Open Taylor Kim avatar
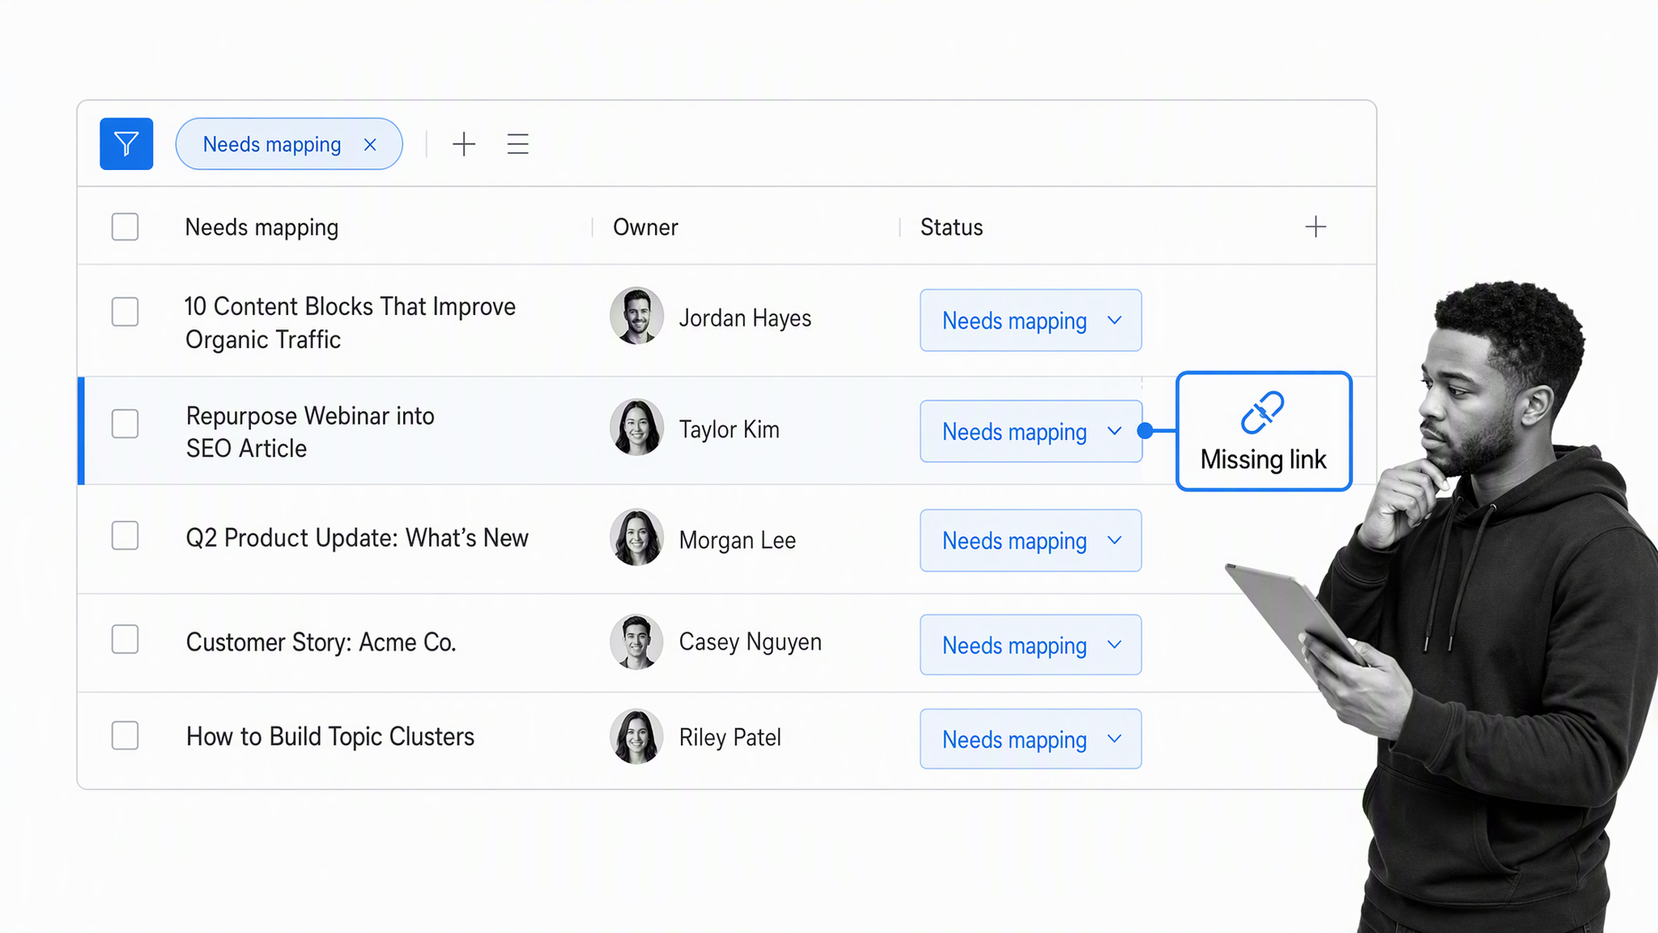This screenshot has width=1658, height=933. click(x=637, y=428)
